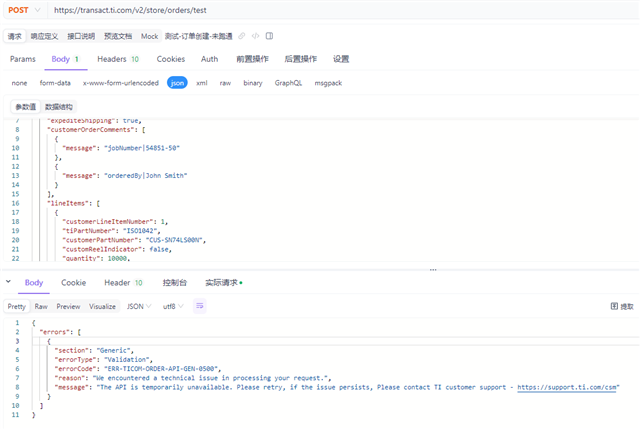Select the request Body tab
Viewport: 640px width, 430px height.
pos(65,59)
